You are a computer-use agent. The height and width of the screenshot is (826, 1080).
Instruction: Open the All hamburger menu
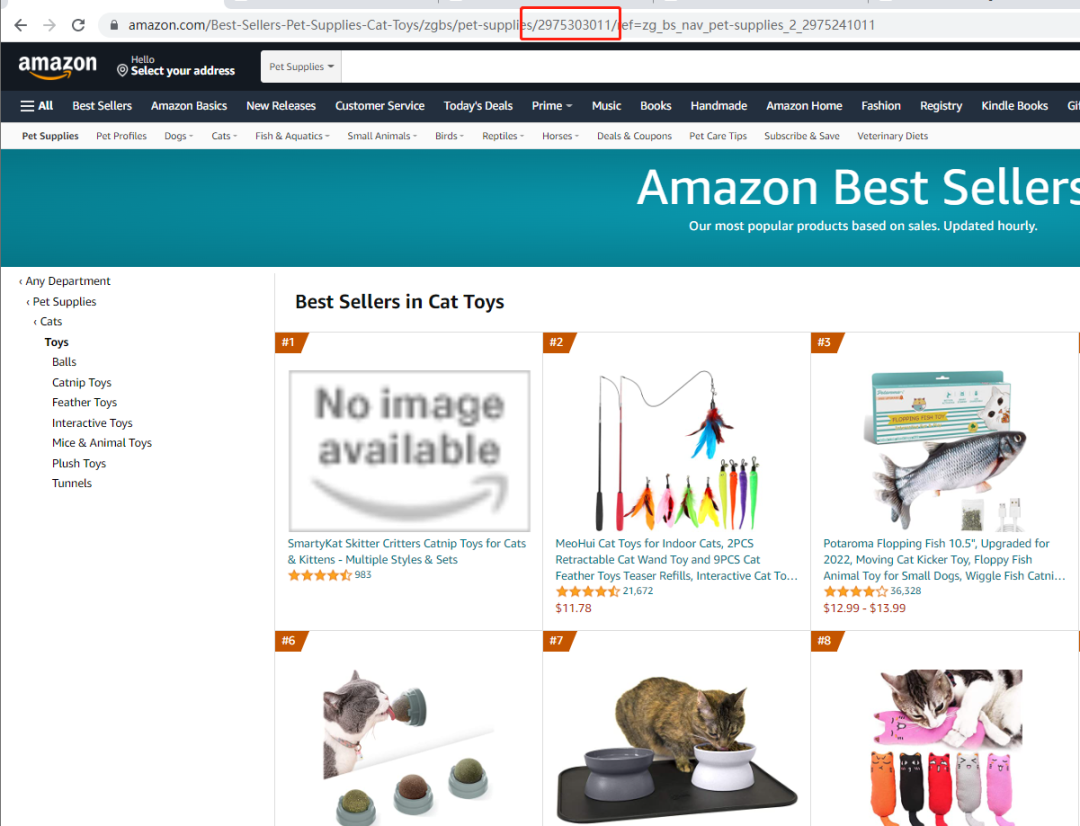click(37, 106)
